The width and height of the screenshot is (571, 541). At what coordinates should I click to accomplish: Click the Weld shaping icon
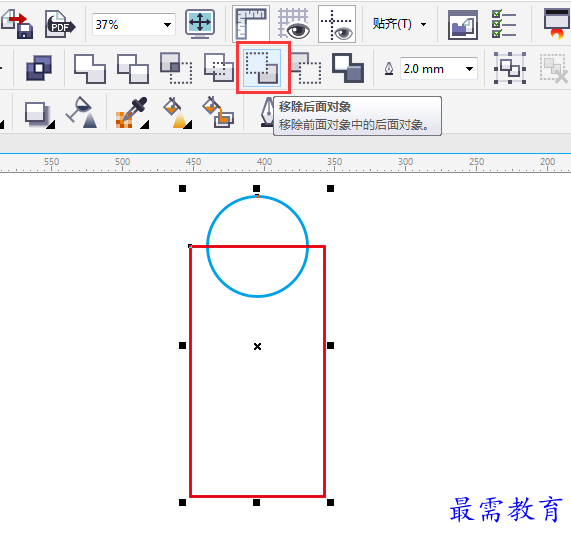pyautogui.click(x=90, y=68)
